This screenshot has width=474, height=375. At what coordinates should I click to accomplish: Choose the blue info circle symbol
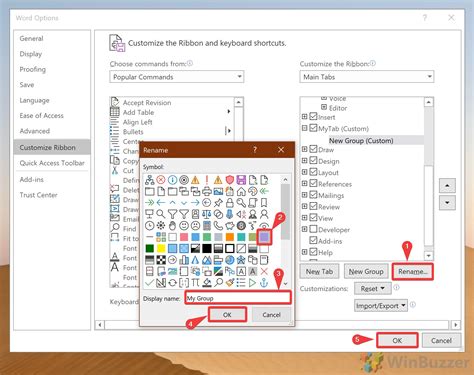click(x=172, y=180)
